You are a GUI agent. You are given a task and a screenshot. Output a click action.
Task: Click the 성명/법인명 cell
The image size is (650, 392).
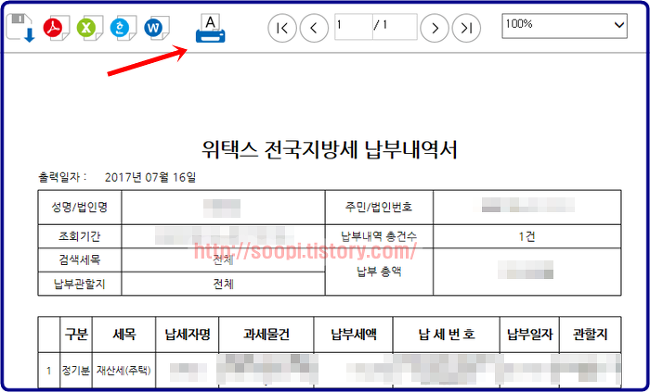(x=80, y=207)
